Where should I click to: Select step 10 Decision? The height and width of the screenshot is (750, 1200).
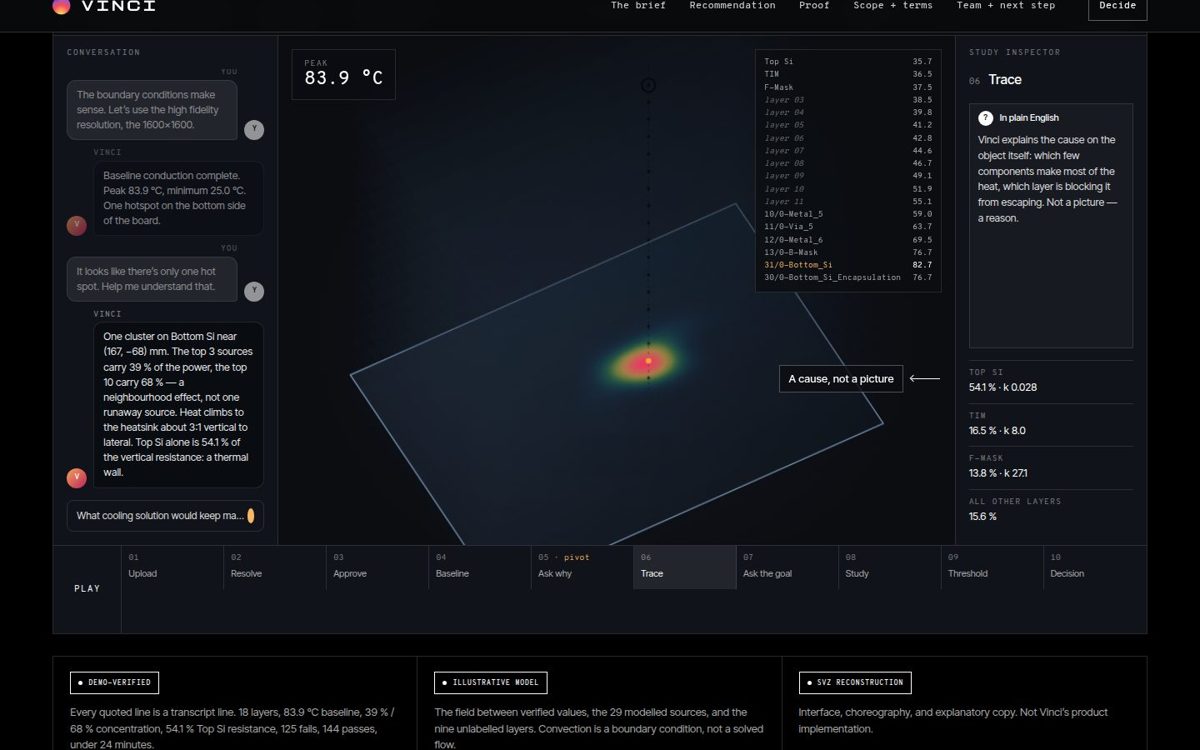click(1095, 567)
